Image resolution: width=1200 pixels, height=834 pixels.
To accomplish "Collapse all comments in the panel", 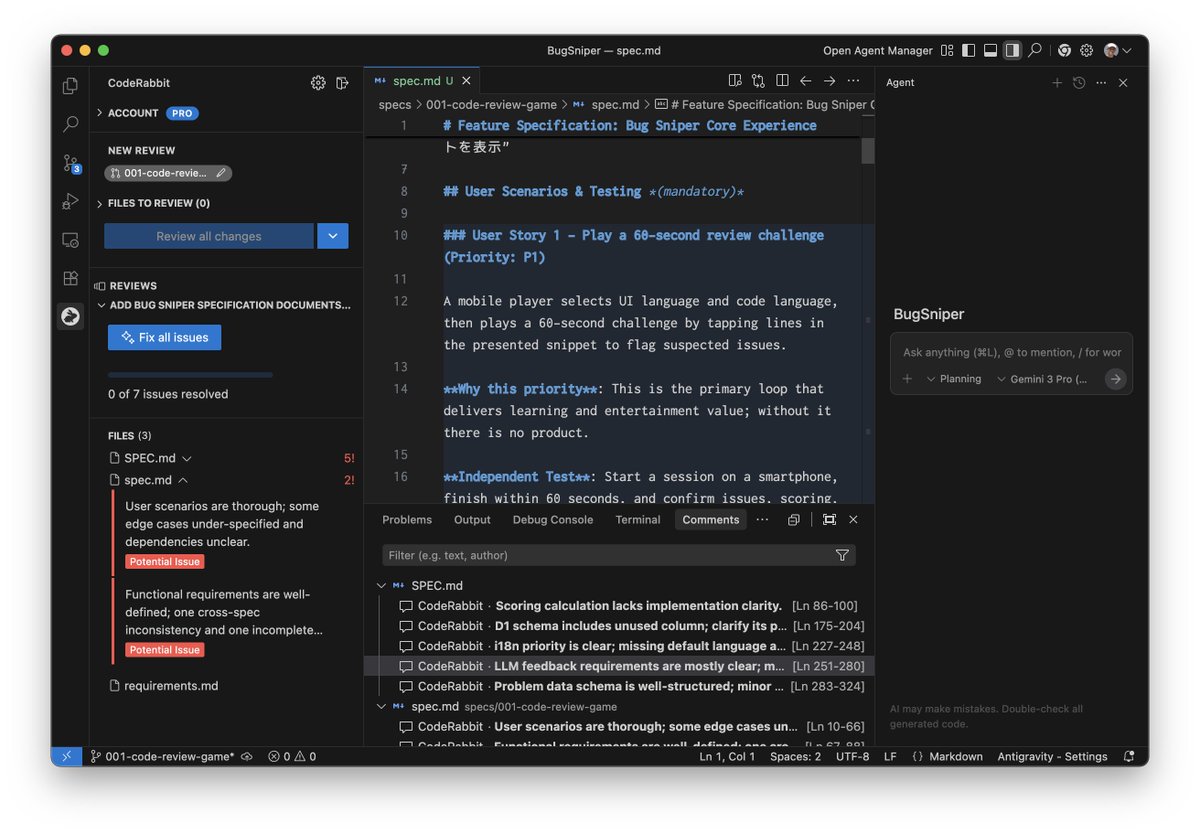I will coord(793,520).
